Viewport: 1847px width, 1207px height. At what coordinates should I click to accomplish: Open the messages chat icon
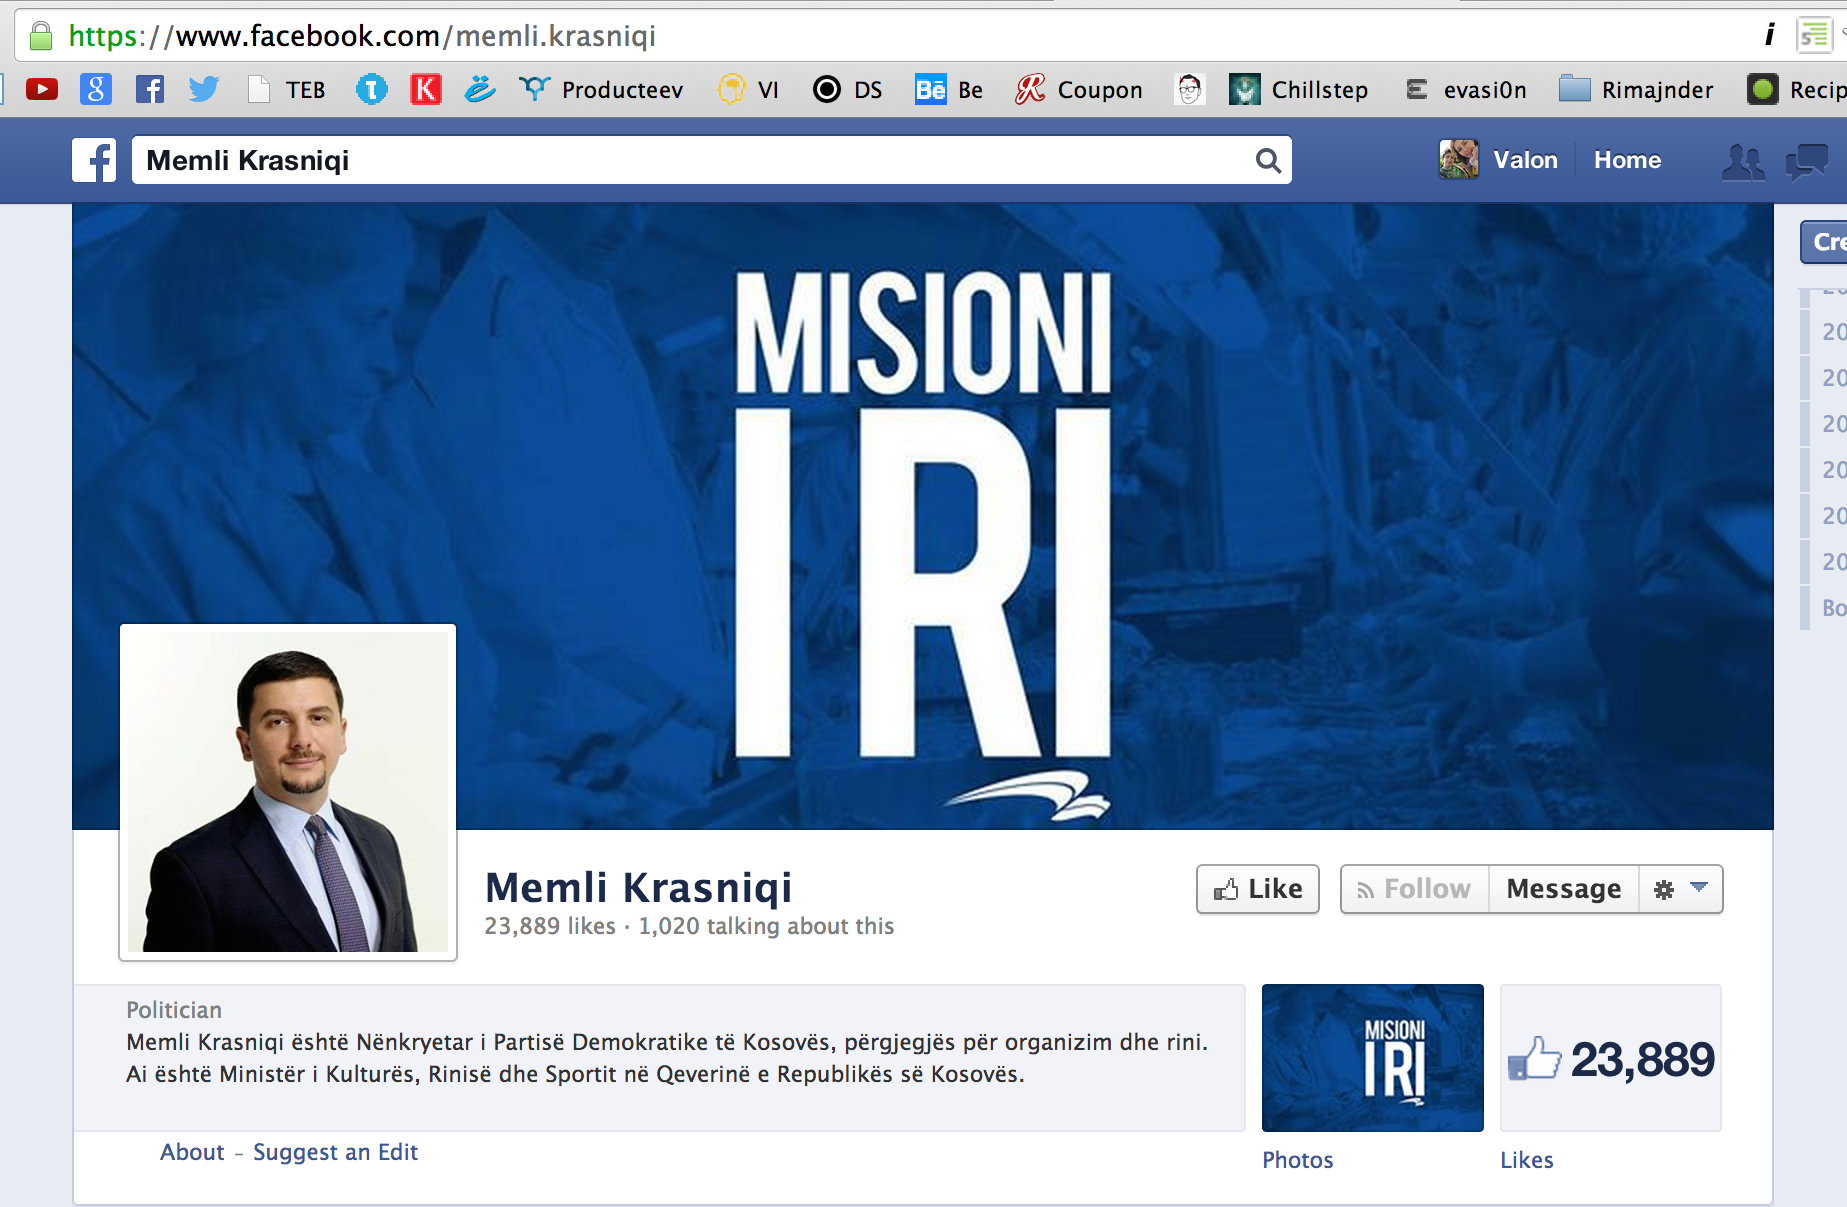pyautogui.click(x=1807, y=161)
